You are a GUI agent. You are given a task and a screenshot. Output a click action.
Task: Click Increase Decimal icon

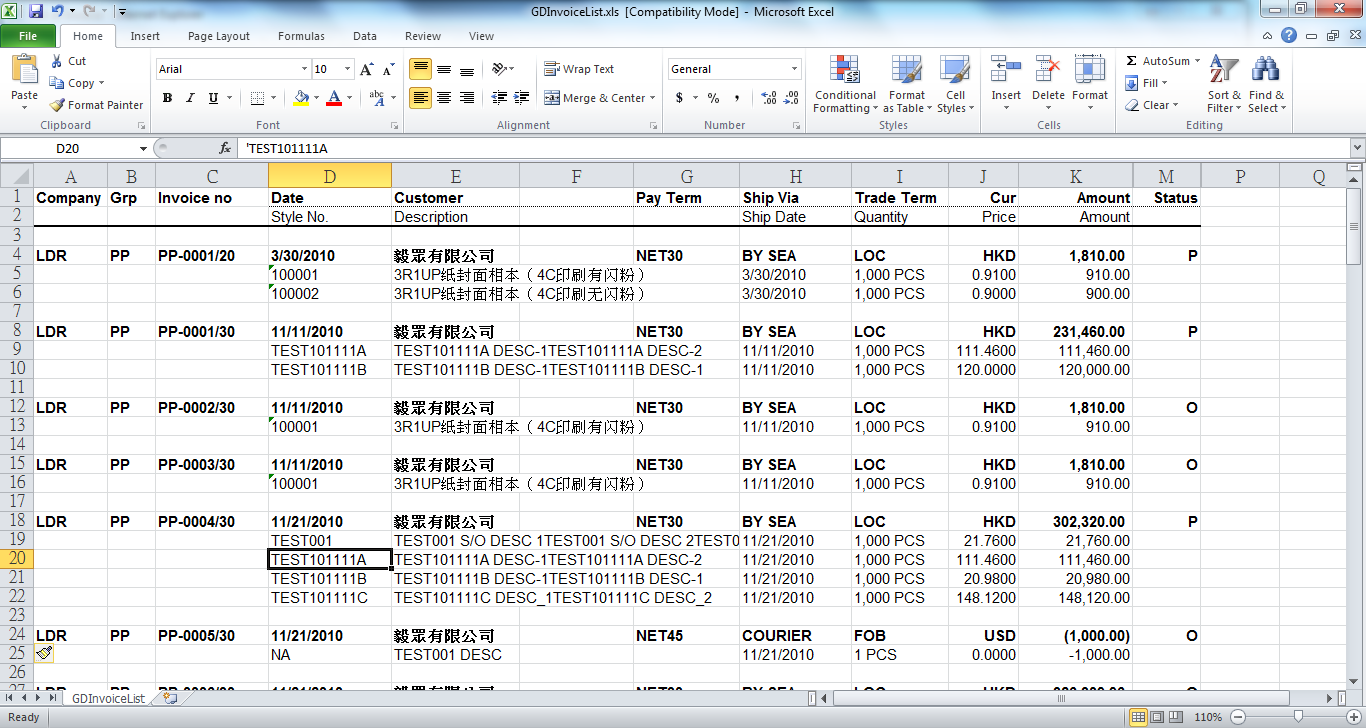[769, 98]
